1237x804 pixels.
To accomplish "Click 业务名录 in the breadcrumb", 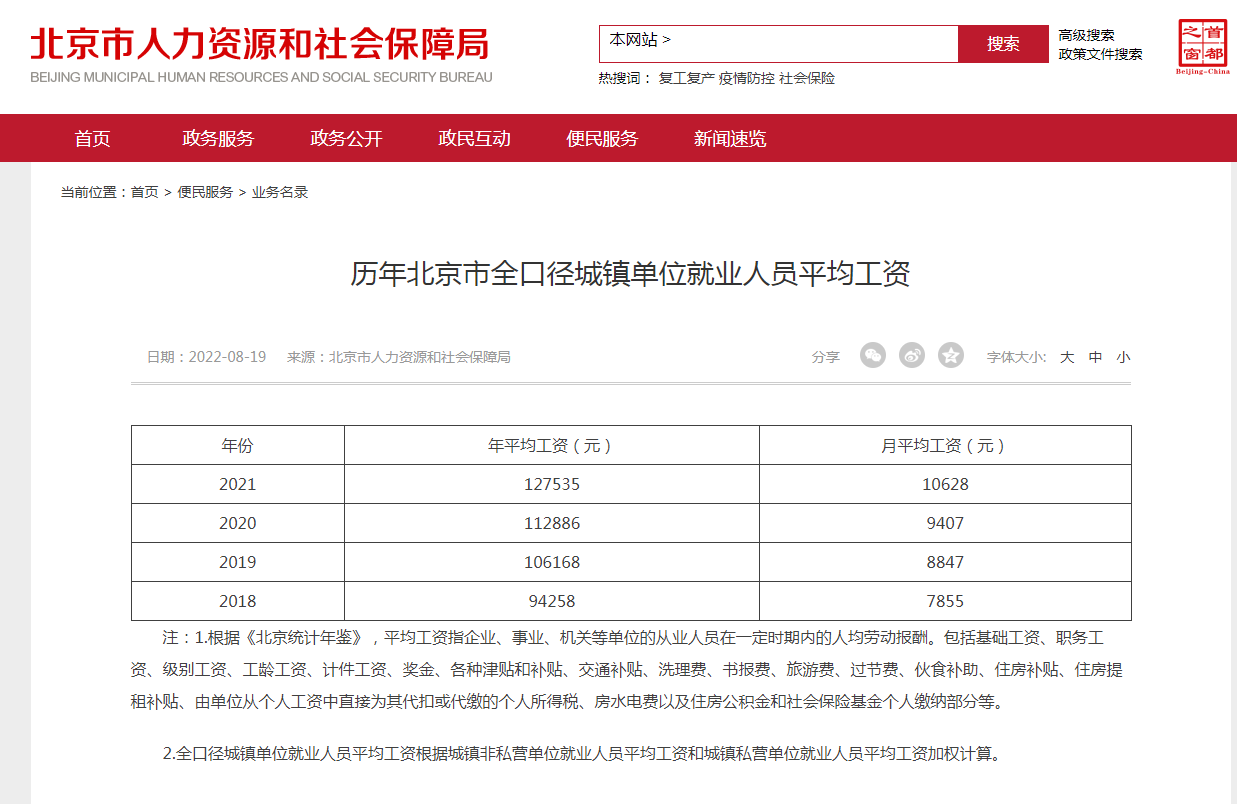I will click(x=279, y=192).
